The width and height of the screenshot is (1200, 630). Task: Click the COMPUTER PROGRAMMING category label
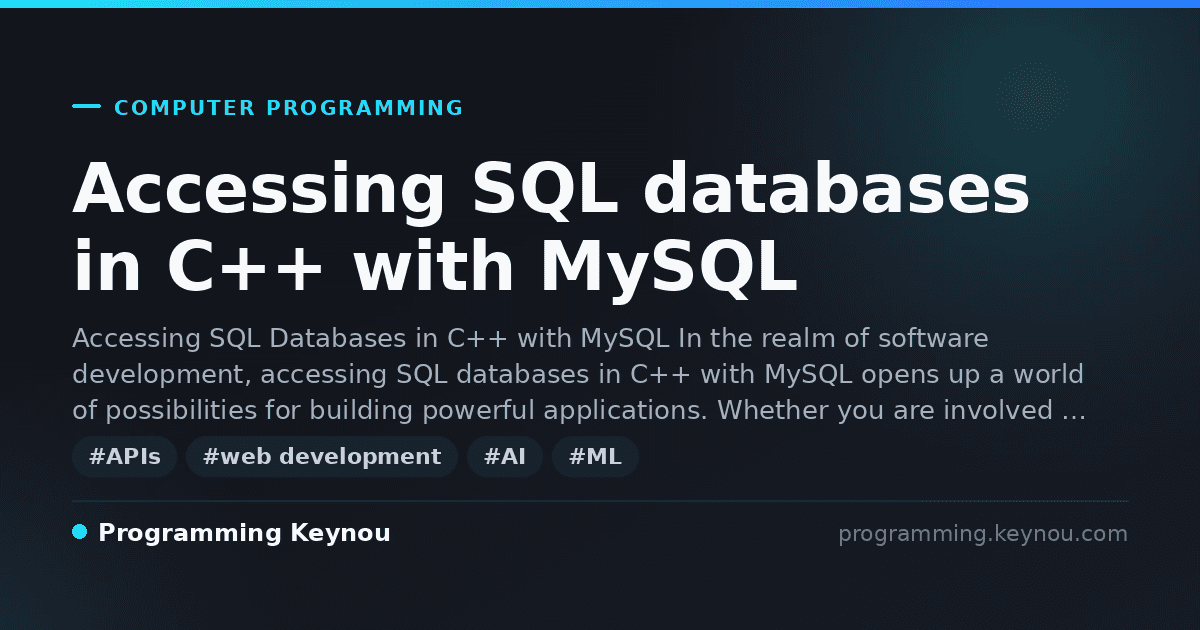(x=289, y=108)
